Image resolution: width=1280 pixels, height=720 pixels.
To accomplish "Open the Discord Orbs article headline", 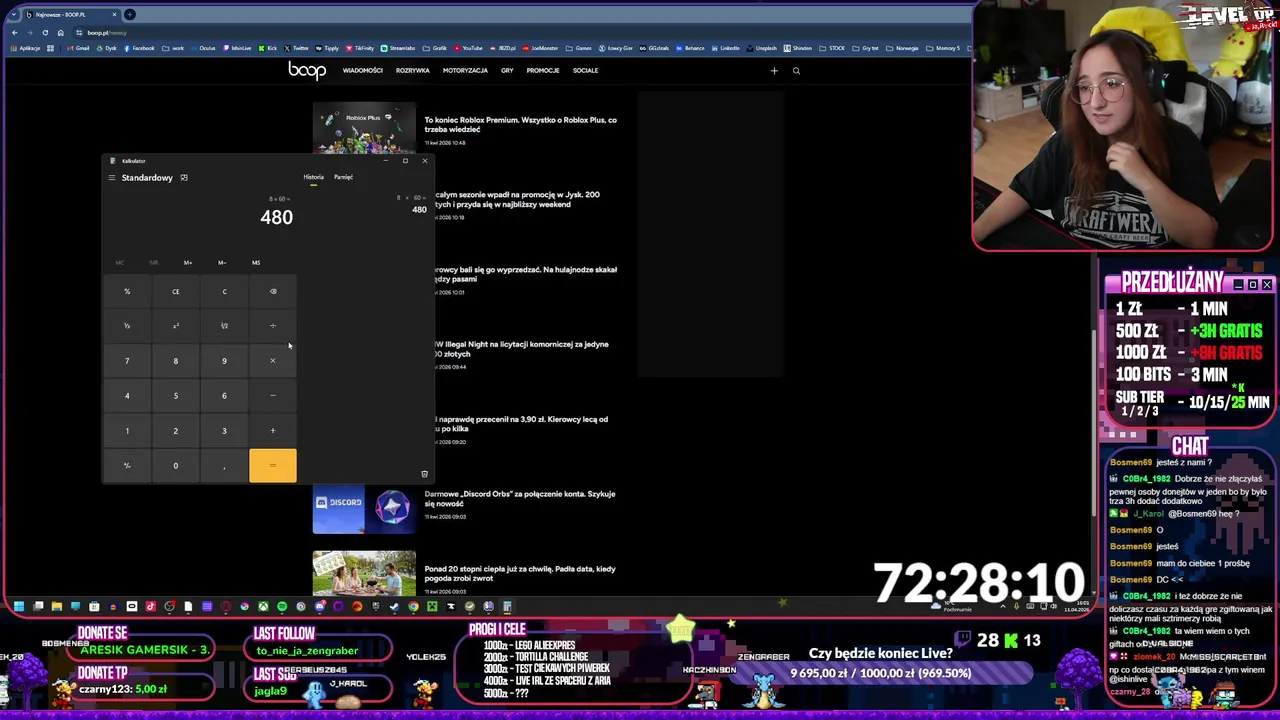I will click(x=520, y=498).
